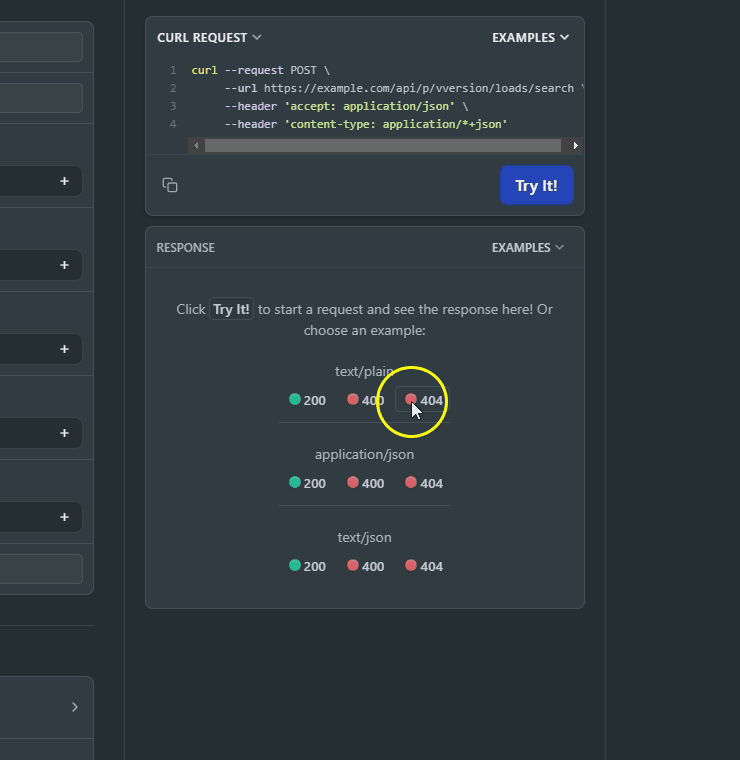Select text/json 400 example

pos(365,566)
